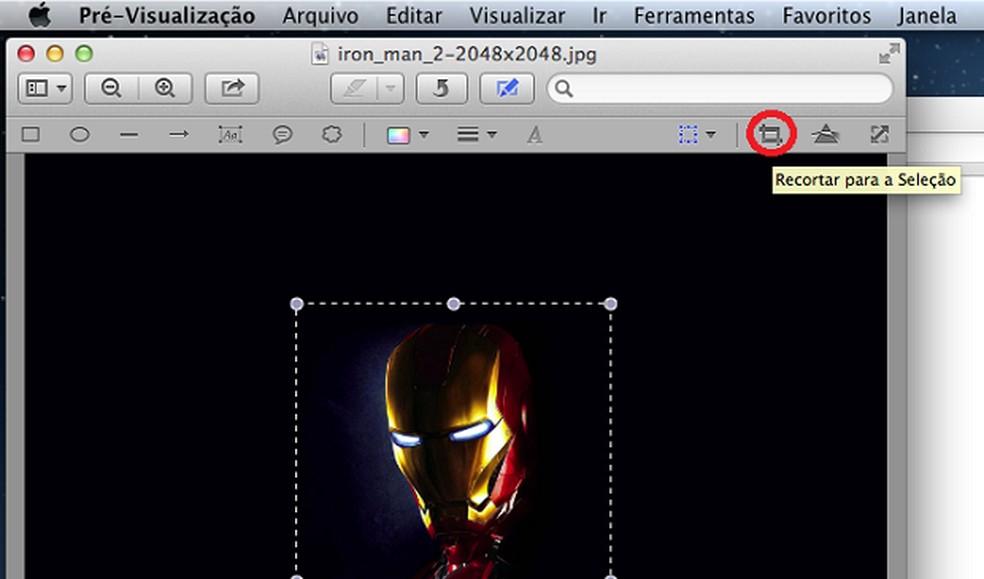This screenshot has width=984, height=579.
Task: Open the Pré-Visualização menu
Action: click(x=167, y=16)
